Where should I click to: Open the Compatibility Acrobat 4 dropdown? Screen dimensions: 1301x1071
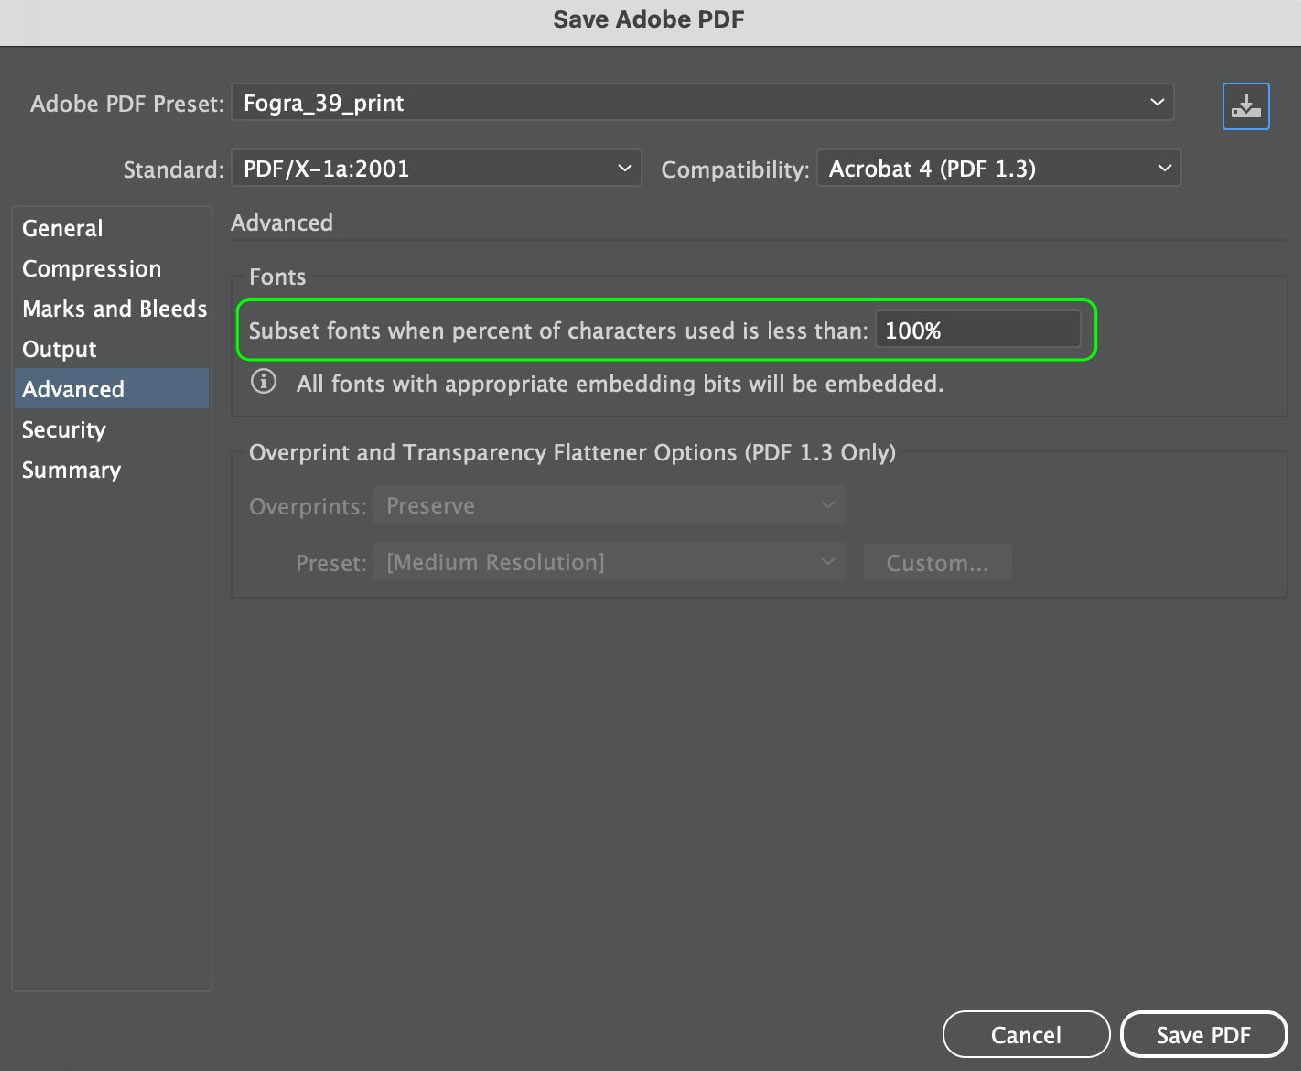[998, 168]
